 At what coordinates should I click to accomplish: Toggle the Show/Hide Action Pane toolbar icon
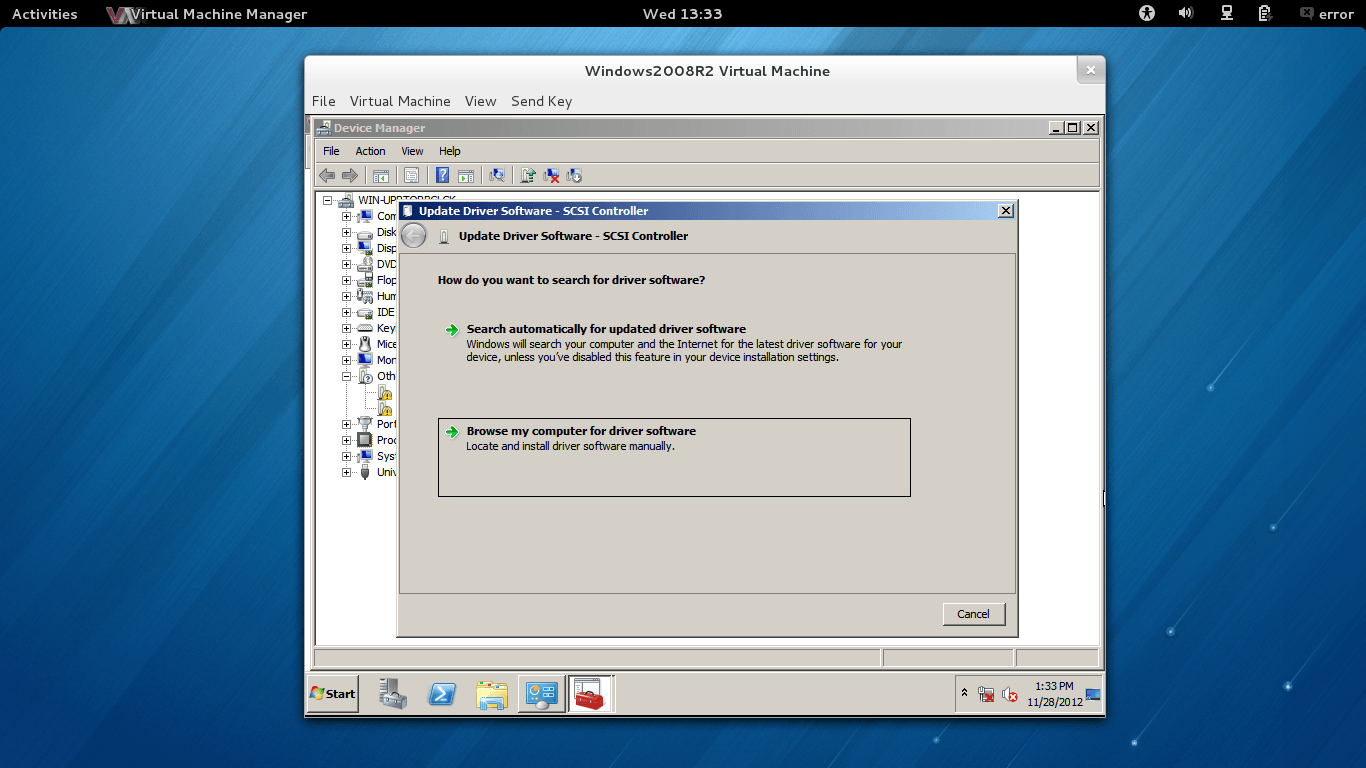(x=465, y=176)
